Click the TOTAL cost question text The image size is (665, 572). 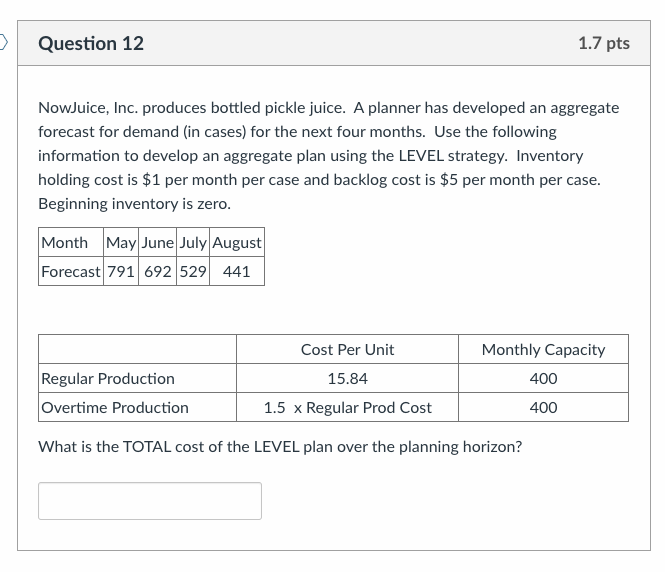click(x=280, y=446)
